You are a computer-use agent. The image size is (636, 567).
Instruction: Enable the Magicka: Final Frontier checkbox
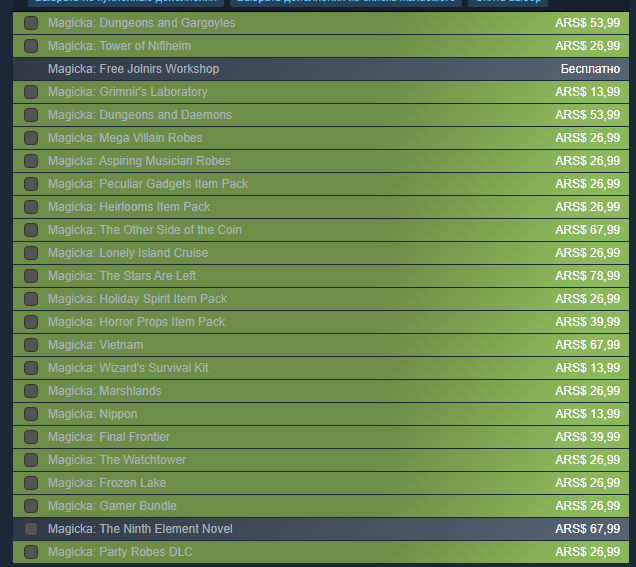point(31,437)
